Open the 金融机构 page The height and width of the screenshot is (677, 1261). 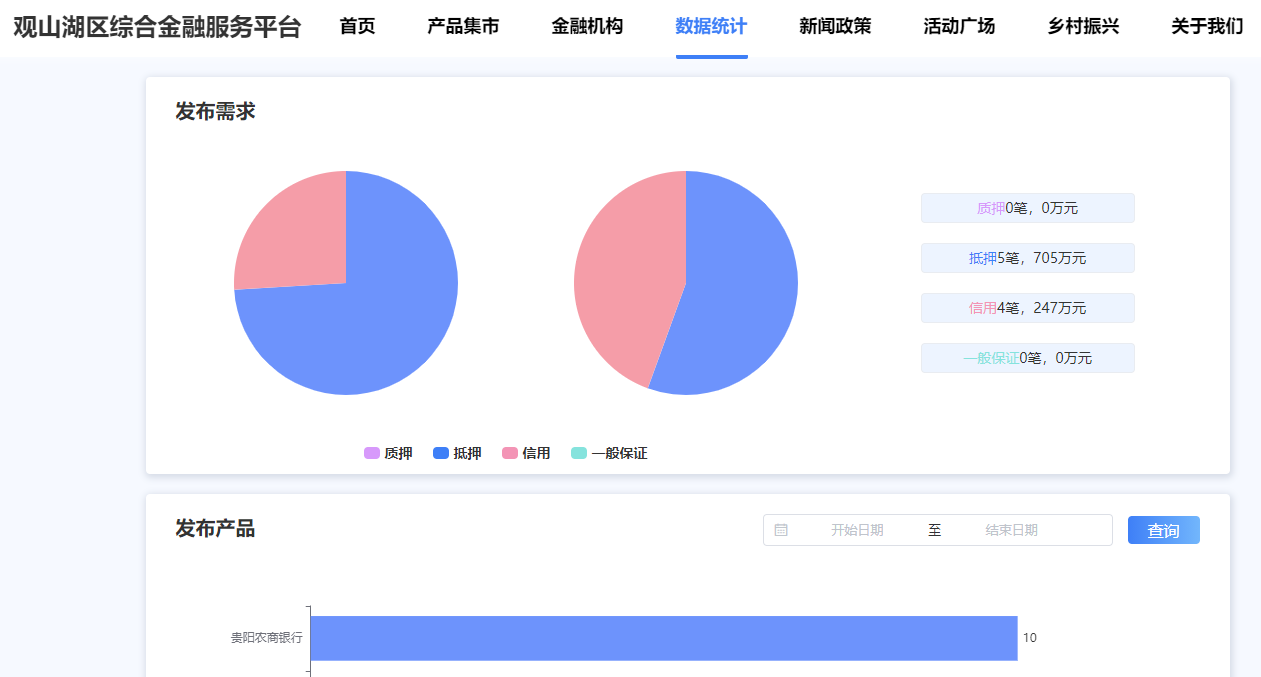click(x=587, y=27)
